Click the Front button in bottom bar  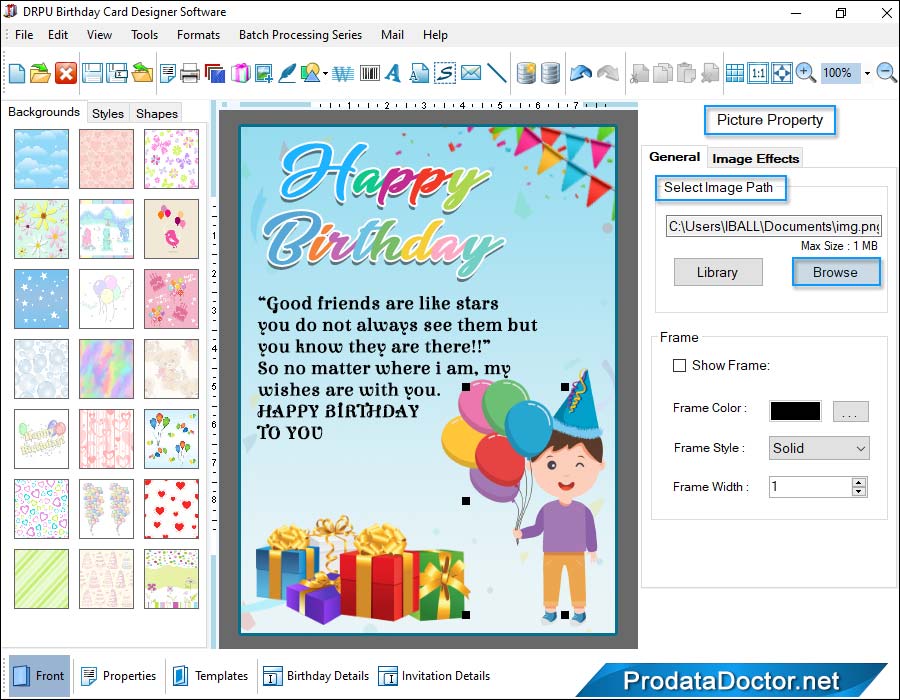click(39, 675)
